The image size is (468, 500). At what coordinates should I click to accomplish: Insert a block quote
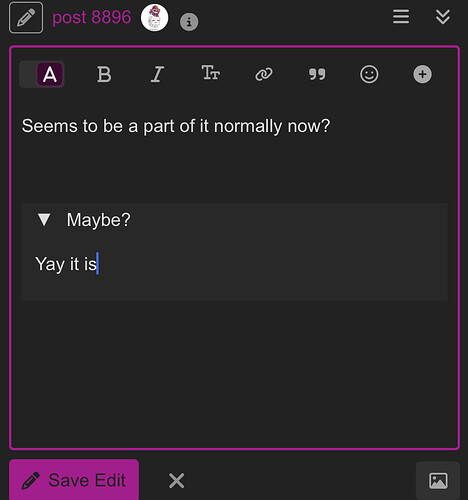pyautogui.click(x=317, y=74)
